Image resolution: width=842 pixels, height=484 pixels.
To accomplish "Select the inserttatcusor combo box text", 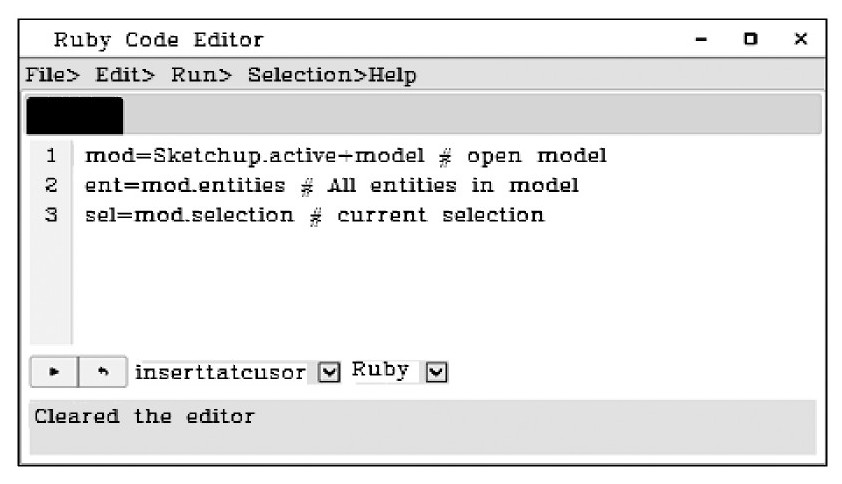I will tap(220, 372).
